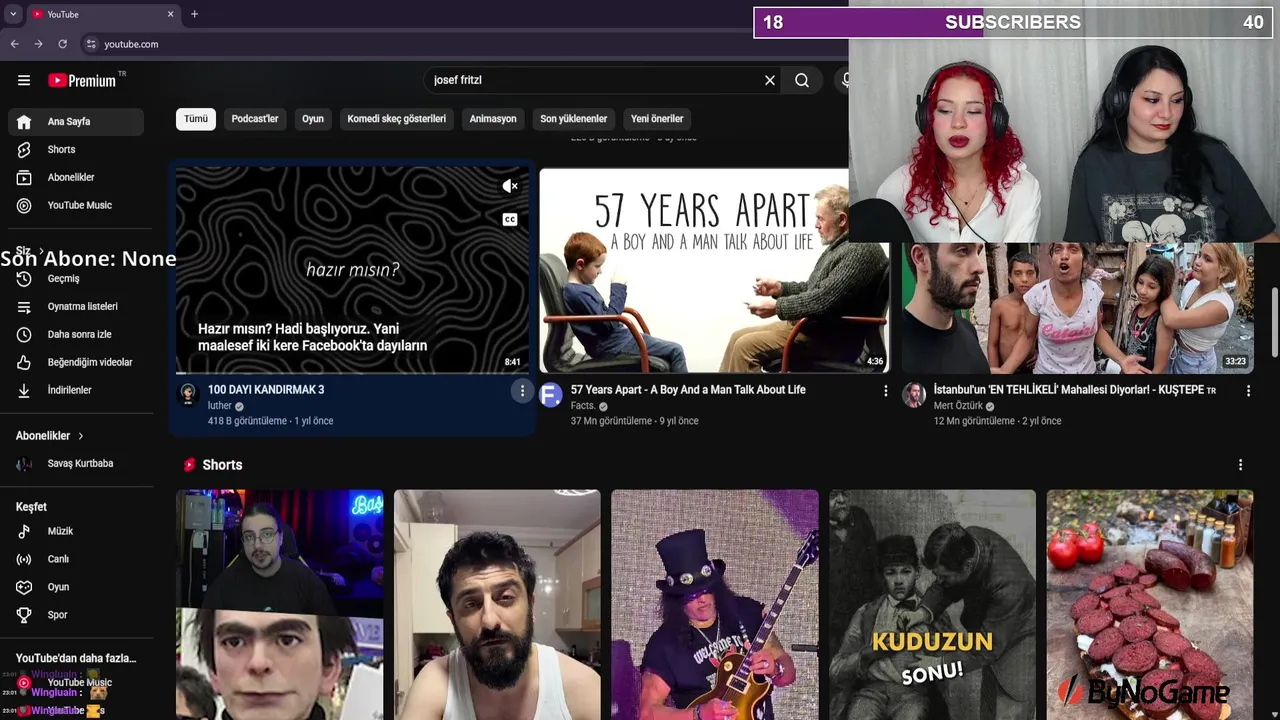Image resolution: width=1280 pixels, height=720 pixels.
Task: View site information icon in address bar
Action: point(91,44)
